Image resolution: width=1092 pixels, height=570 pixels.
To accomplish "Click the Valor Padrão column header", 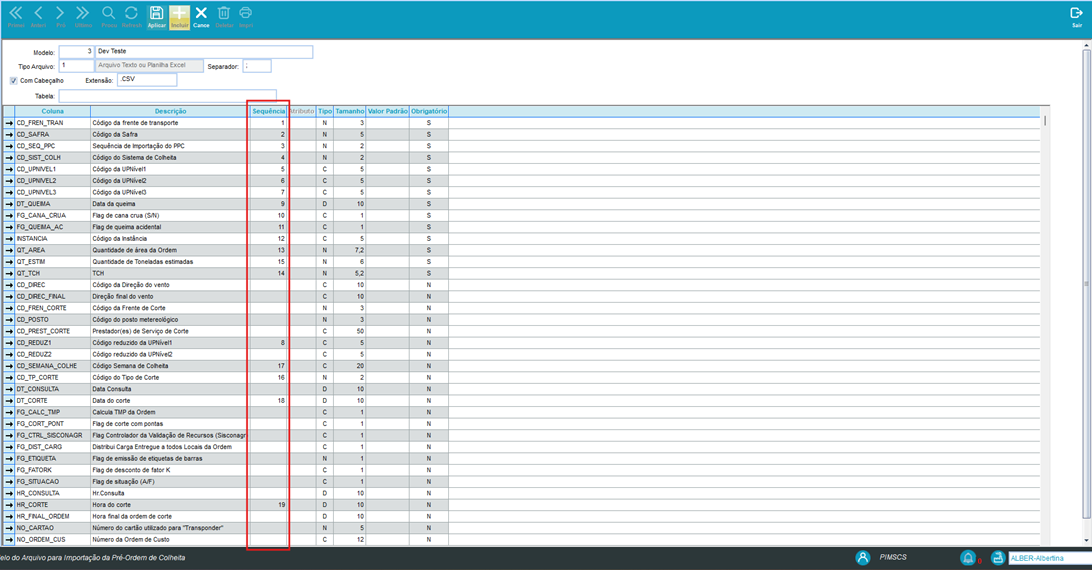I will click(x=387, y=111).
